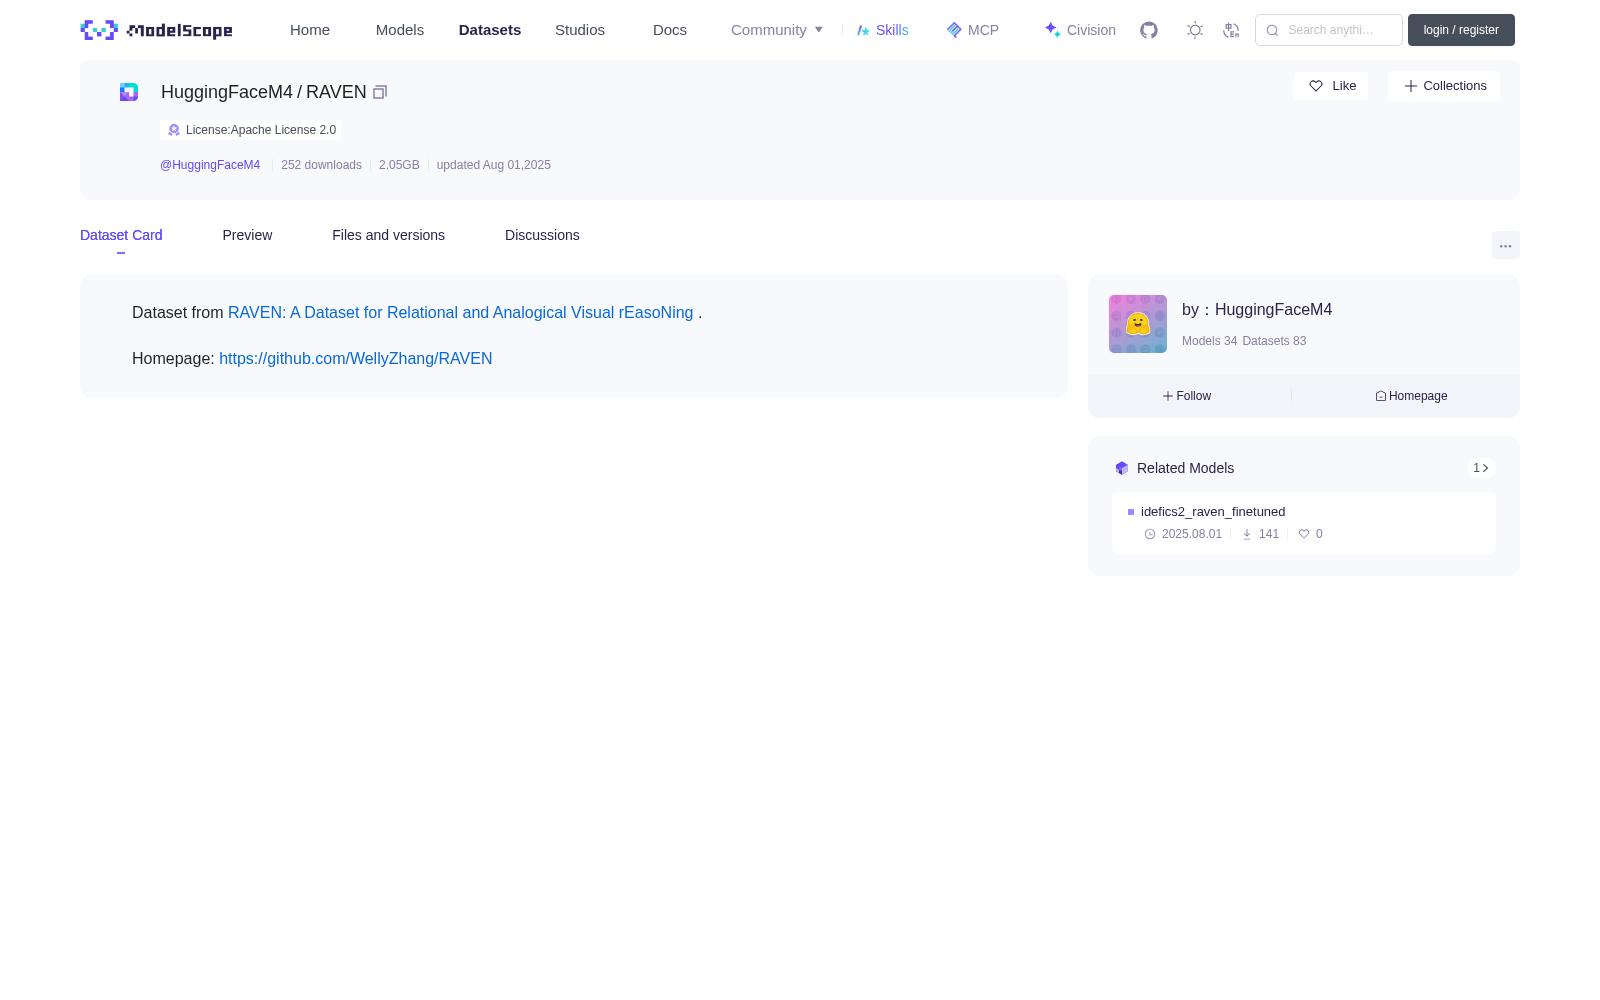The width and height of the screenshot is (1600, 1000).
Task: Open the Discussions tab
Action: pos(542,235)
